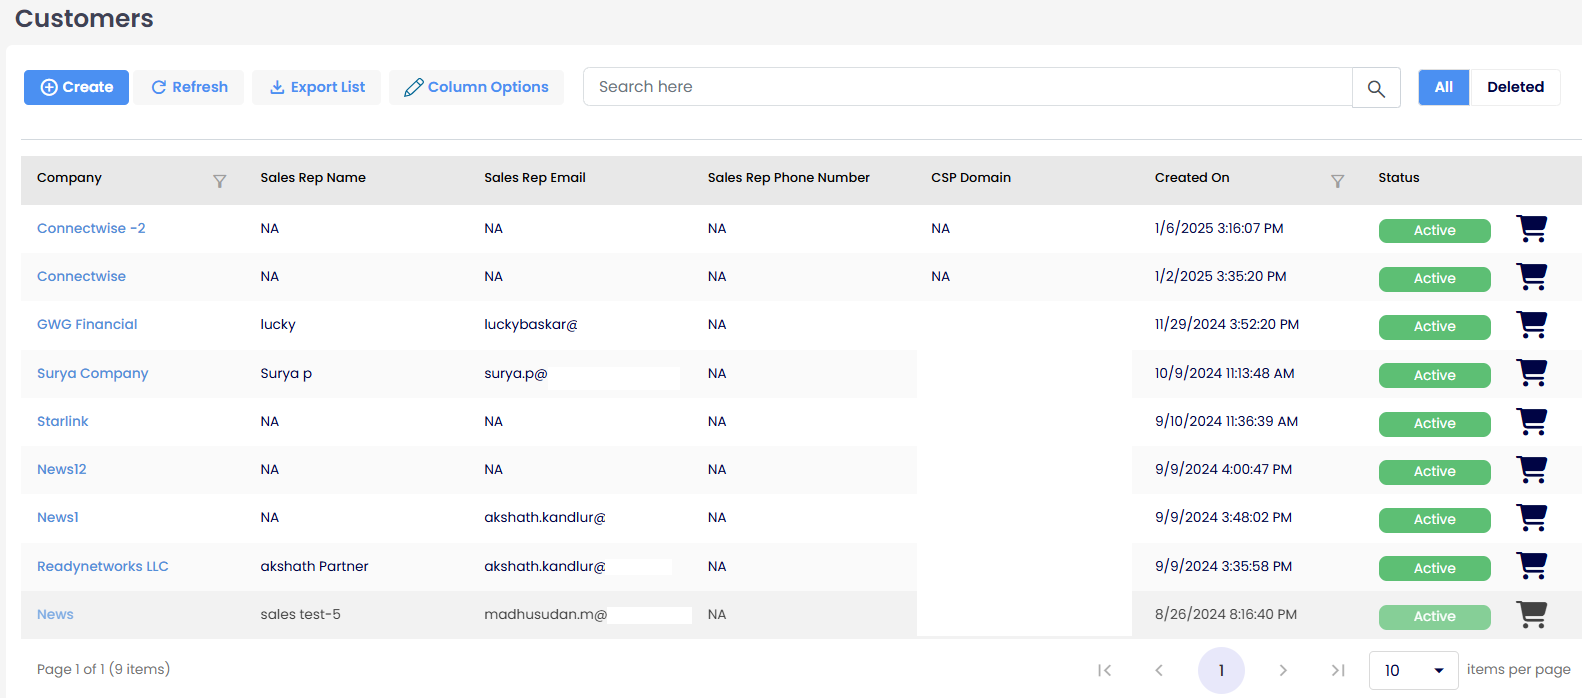The image size is (1582, 698).
Task: Refresh the customer list
Action: click(190, 87)
